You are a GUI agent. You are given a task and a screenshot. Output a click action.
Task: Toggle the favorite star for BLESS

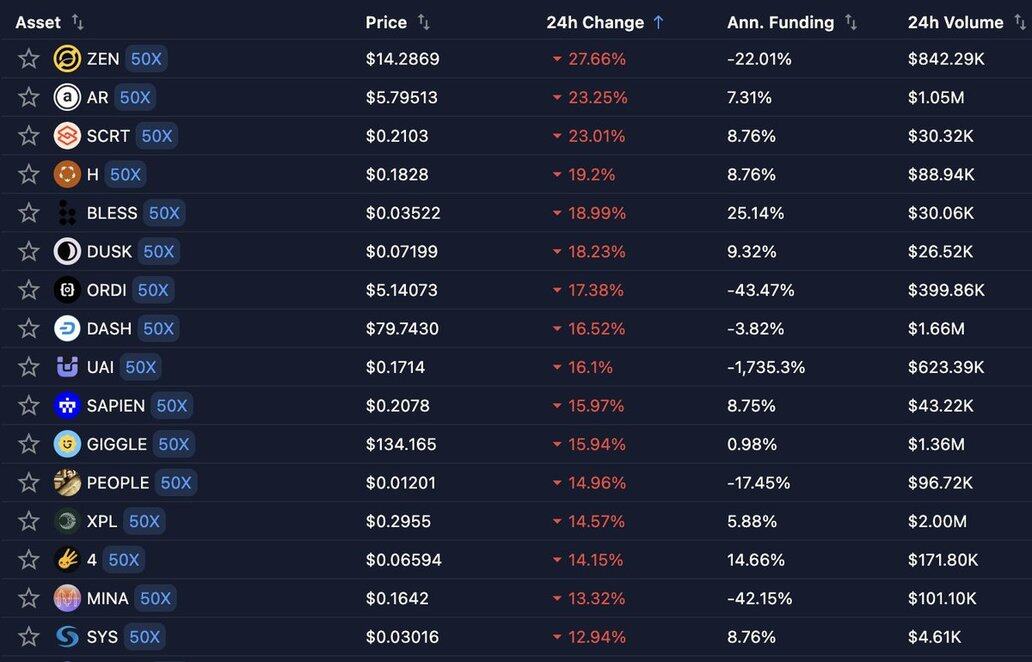(x=29, y=213)
